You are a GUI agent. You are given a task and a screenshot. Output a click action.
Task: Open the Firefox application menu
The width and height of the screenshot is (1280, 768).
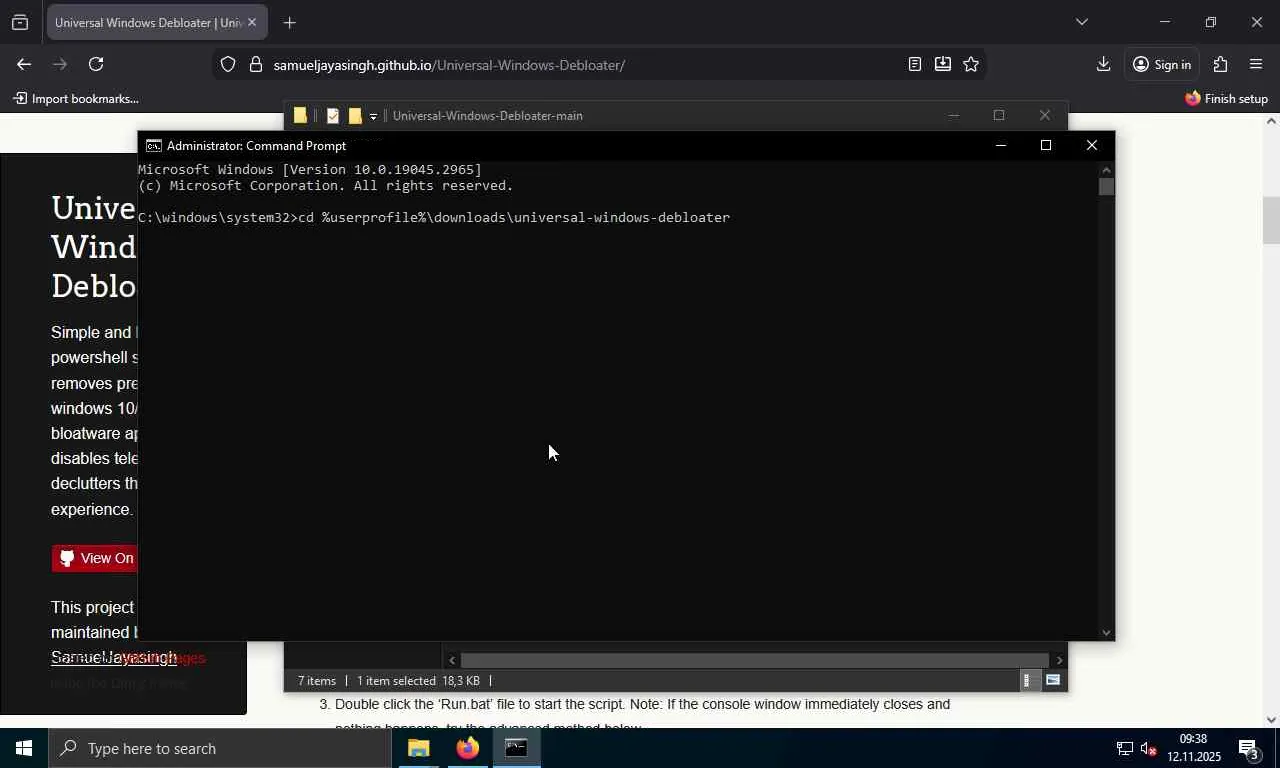1256,64
